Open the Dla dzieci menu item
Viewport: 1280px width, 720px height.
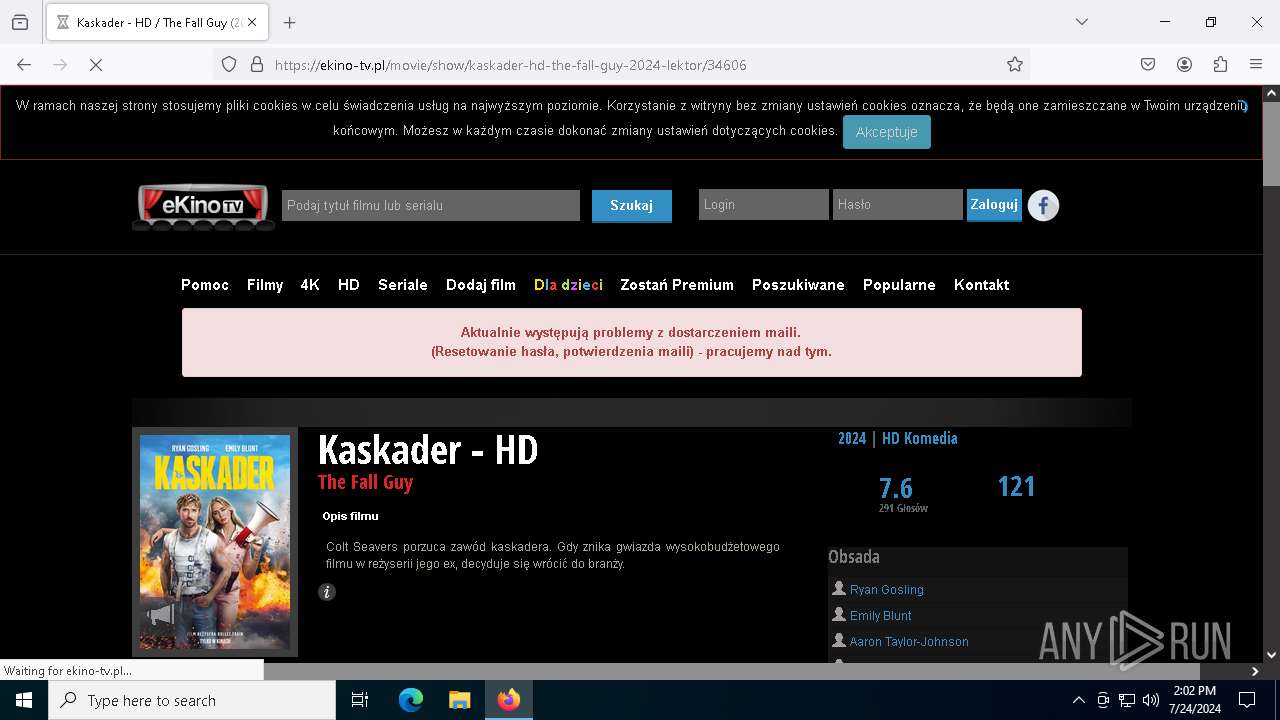tap(568, 285)
